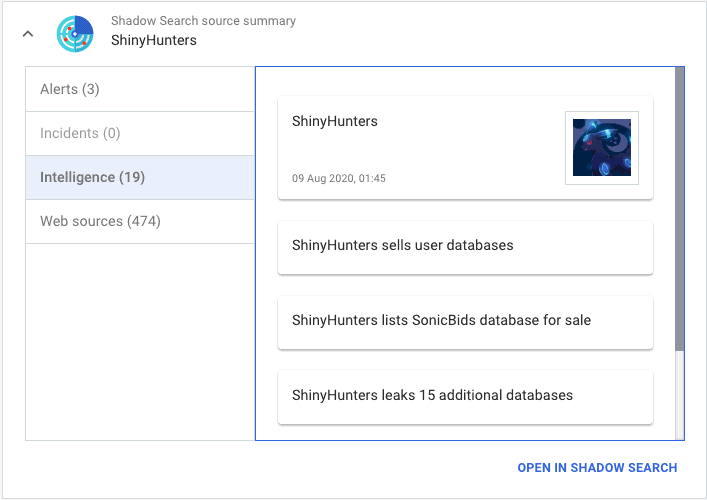Open the Intelligence (19) tab
The height and width of the screenshot is (500, 707).
[140, 178]
